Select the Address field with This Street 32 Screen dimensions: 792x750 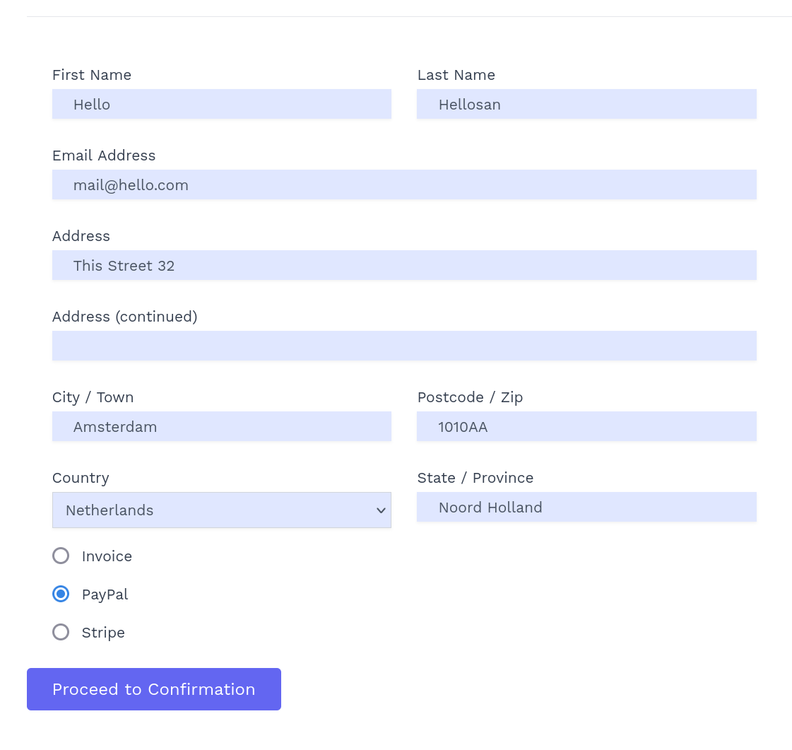tap(404, 265)
